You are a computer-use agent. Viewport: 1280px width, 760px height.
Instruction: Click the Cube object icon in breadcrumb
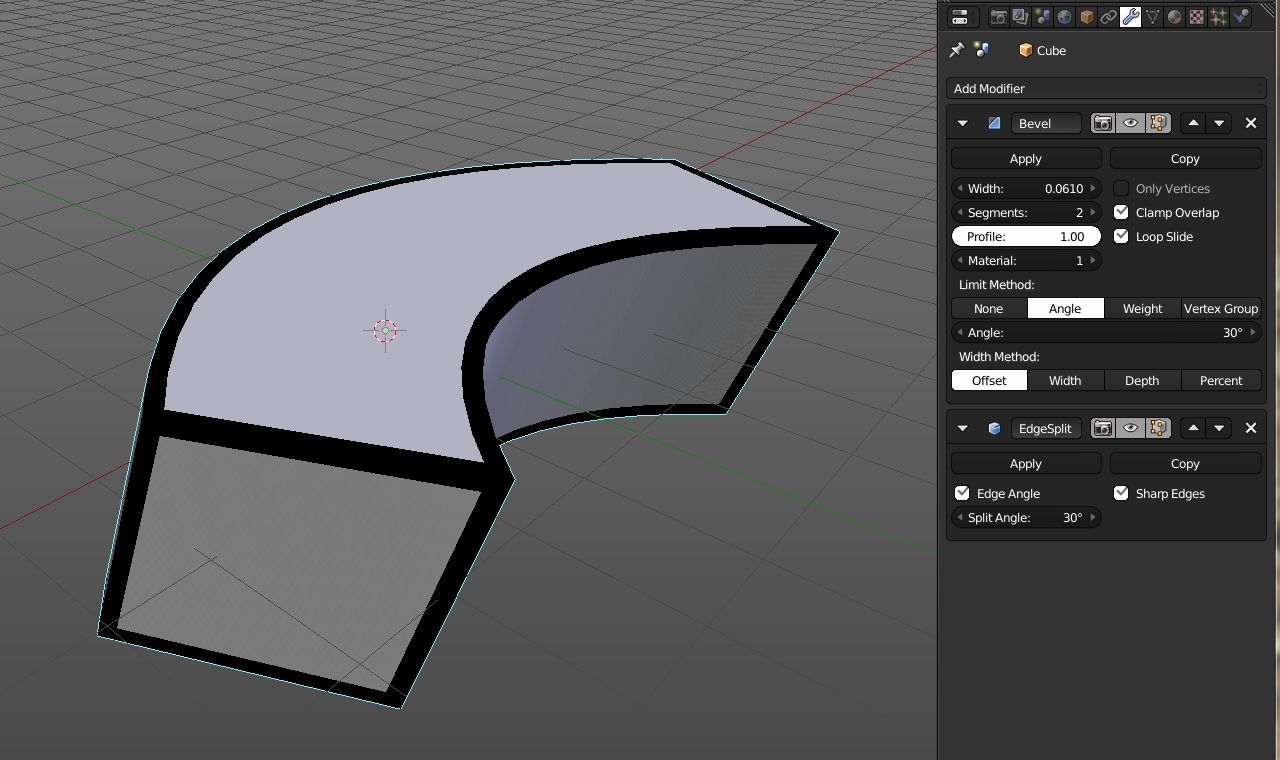click(1025, 50)
